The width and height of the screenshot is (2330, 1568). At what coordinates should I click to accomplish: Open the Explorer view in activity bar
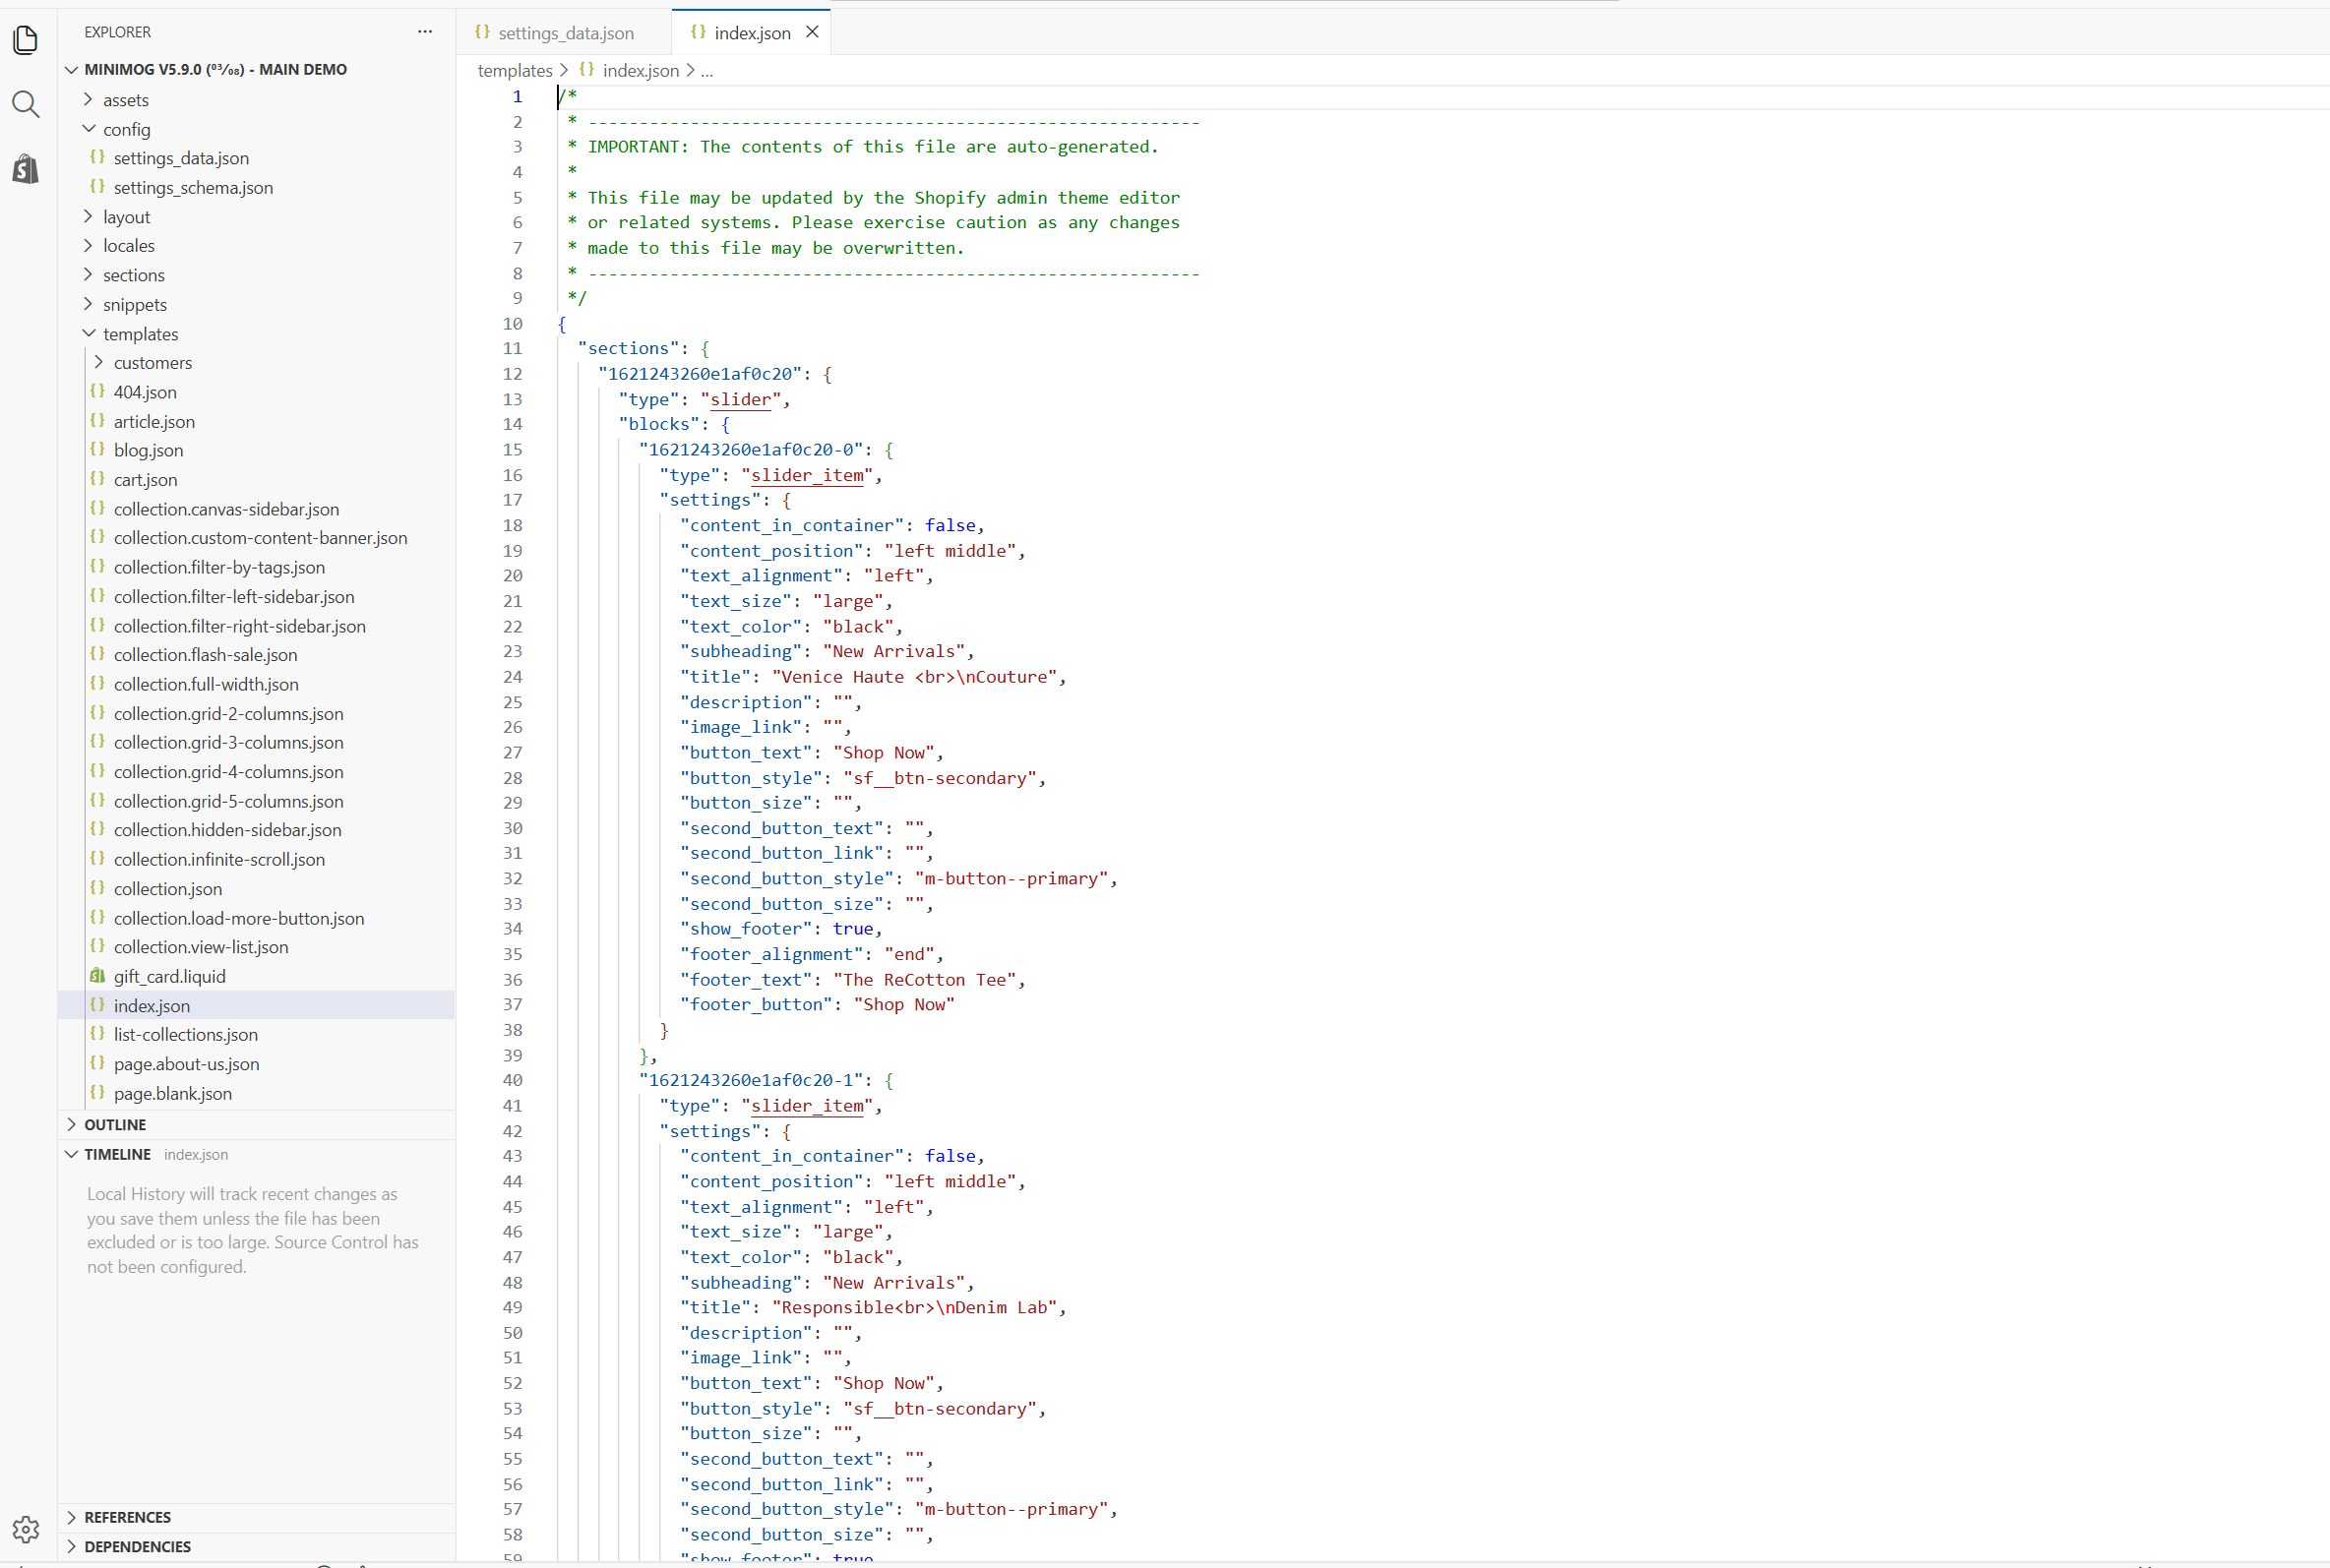[x=26, y=40]
